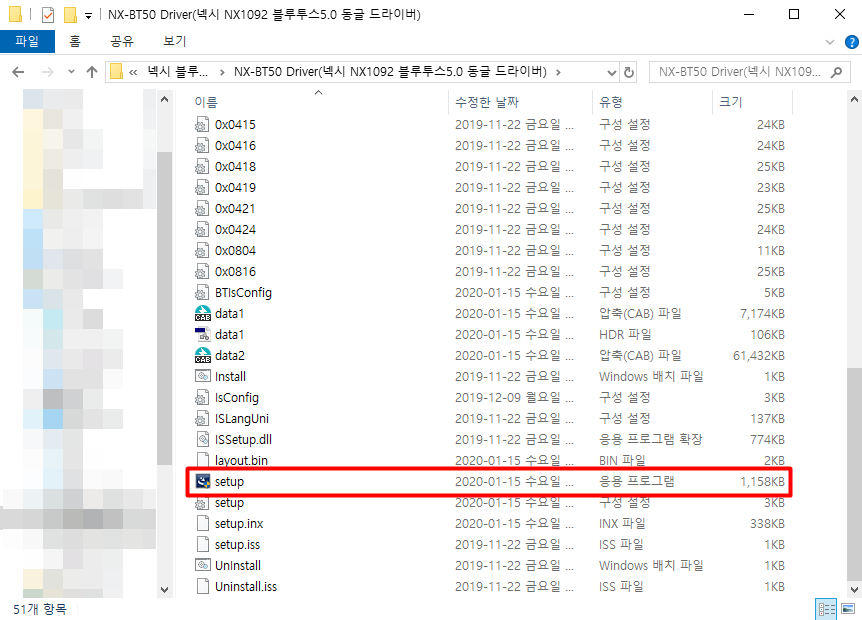Click the 응용 프로그램 확장 type cell
Screen dimensions: 862x620
click(651, 440)
